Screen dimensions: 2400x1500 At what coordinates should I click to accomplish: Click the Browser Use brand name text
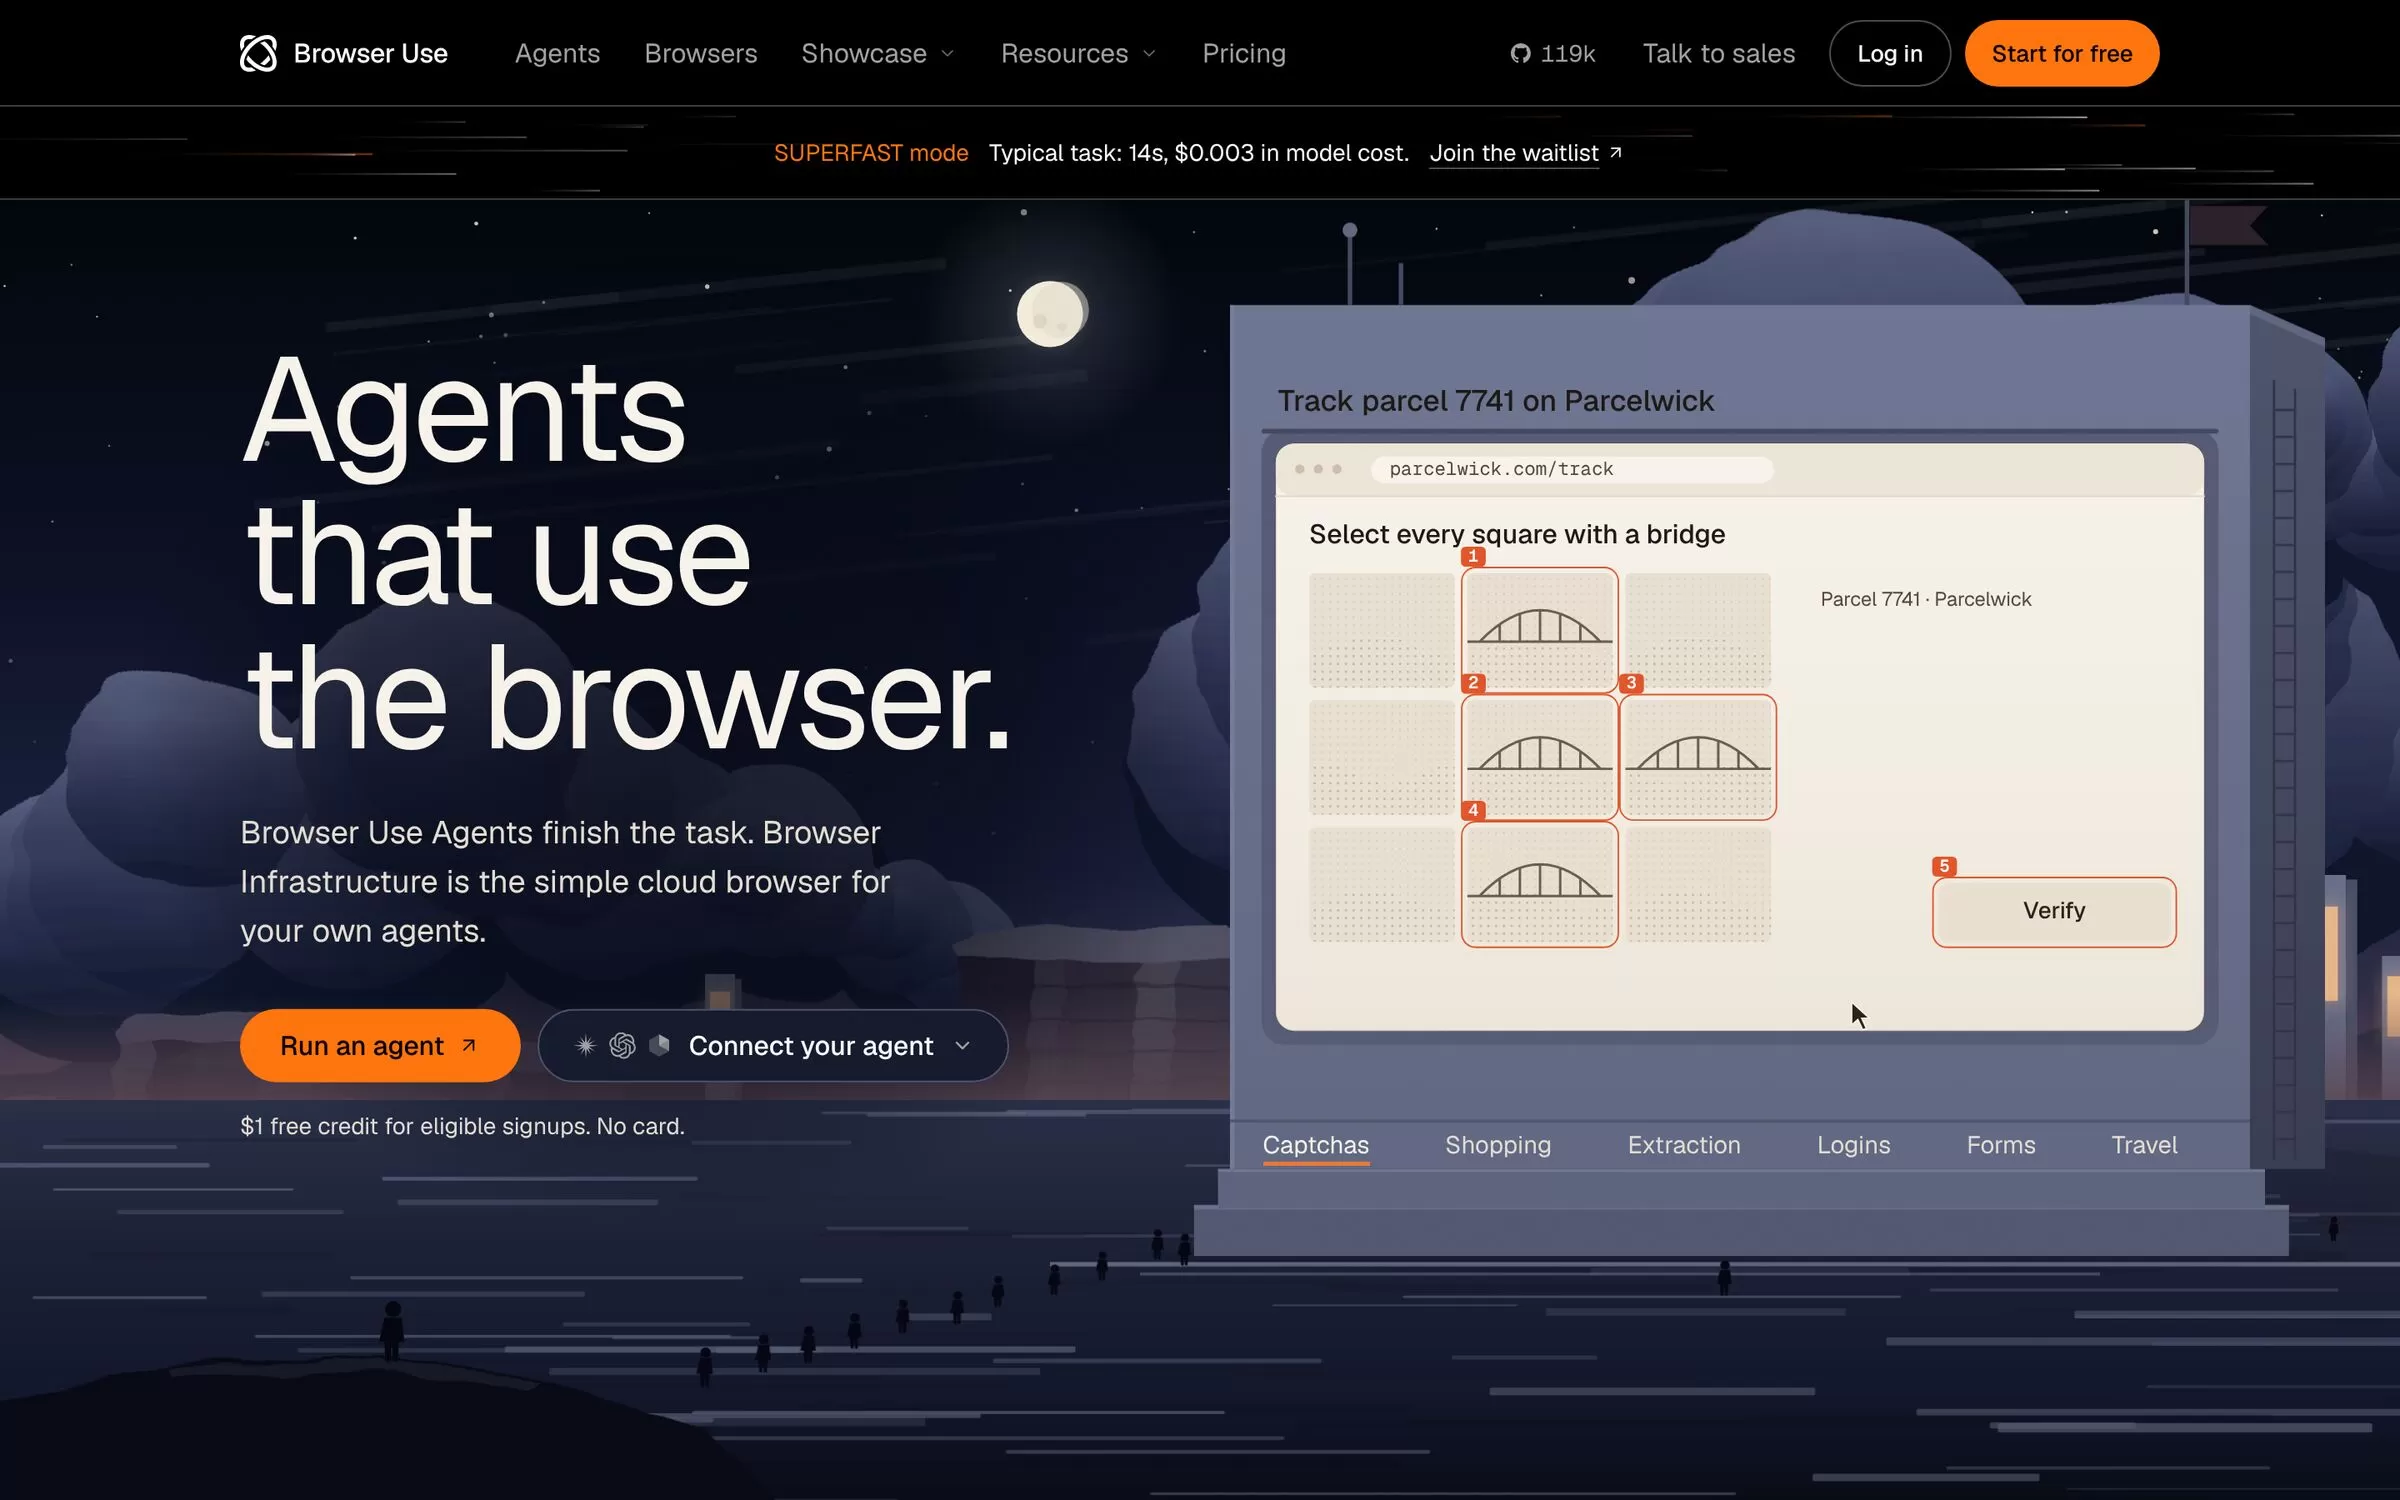pyautogui.click(x=370, y=54)
